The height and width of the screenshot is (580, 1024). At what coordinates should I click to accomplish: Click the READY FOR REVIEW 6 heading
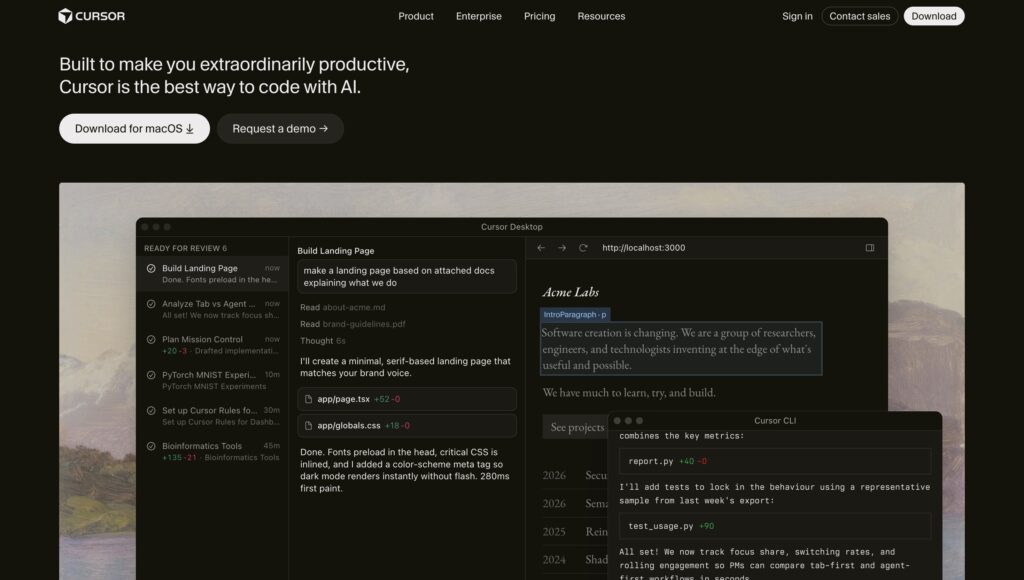(185, 248)
